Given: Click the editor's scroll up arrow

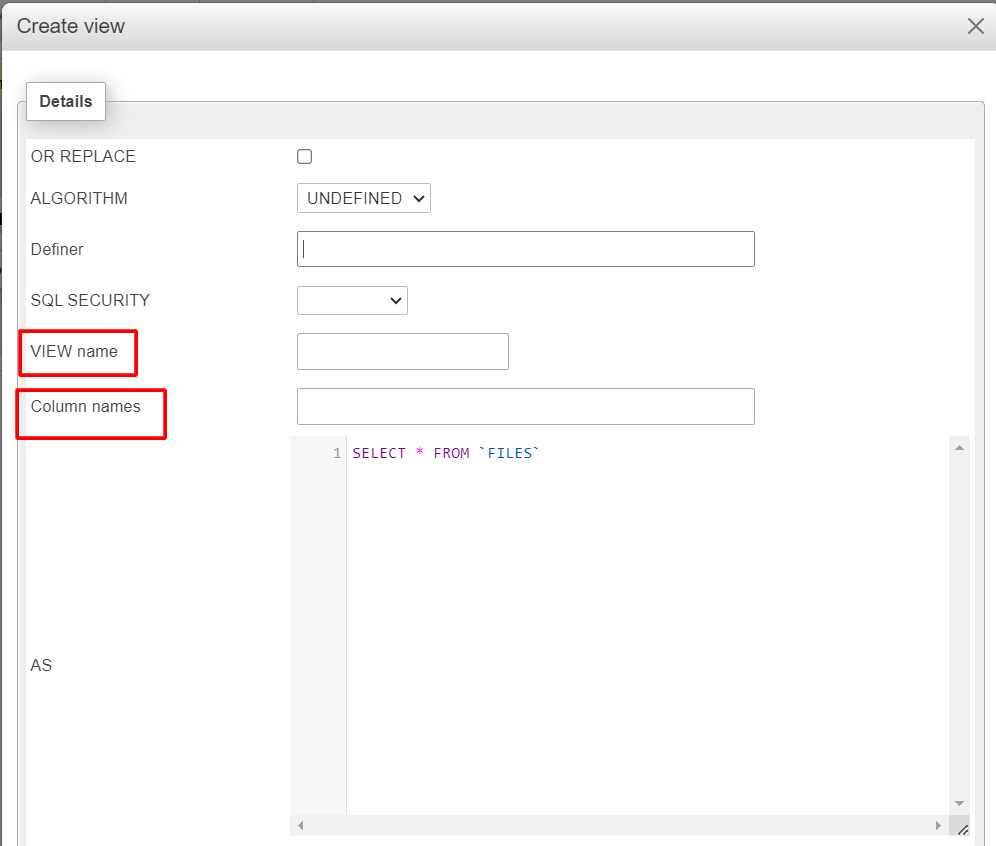Looking at the screenshot, I should [x=959, y=448].
